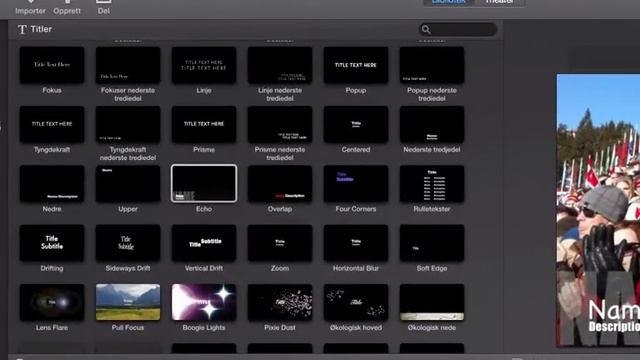The image size is (640, 360).
Task: Click the highlighted Echo title thumbnail
Action: (204, 184)
